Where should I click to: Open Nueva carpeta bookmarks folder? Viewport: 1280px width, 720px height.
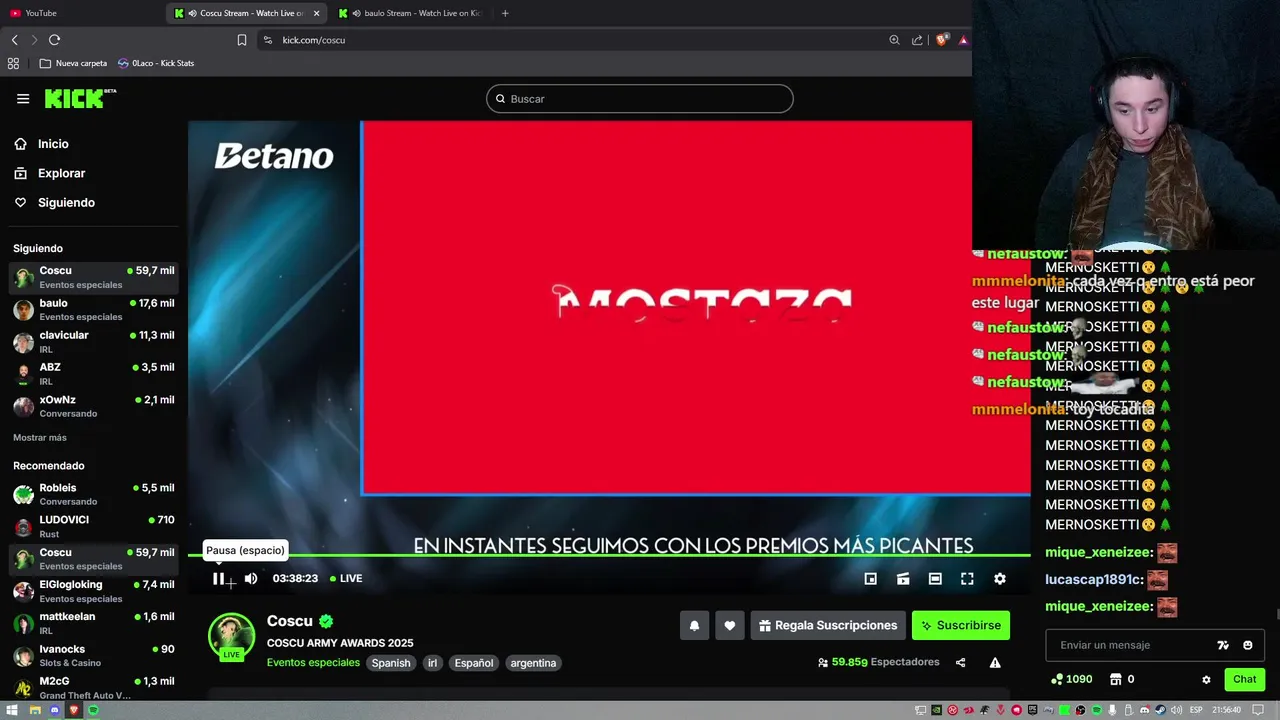[73, 63]
